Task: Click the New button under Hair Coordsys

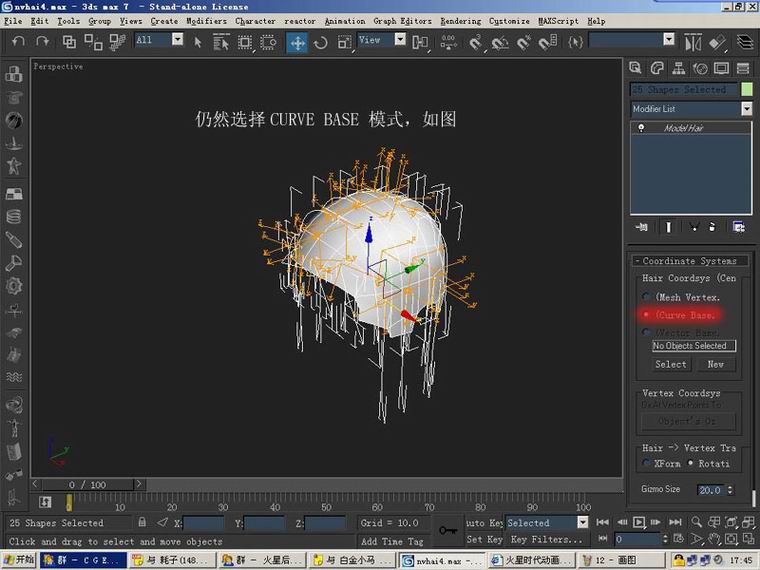Action: [x=715, y=364]
